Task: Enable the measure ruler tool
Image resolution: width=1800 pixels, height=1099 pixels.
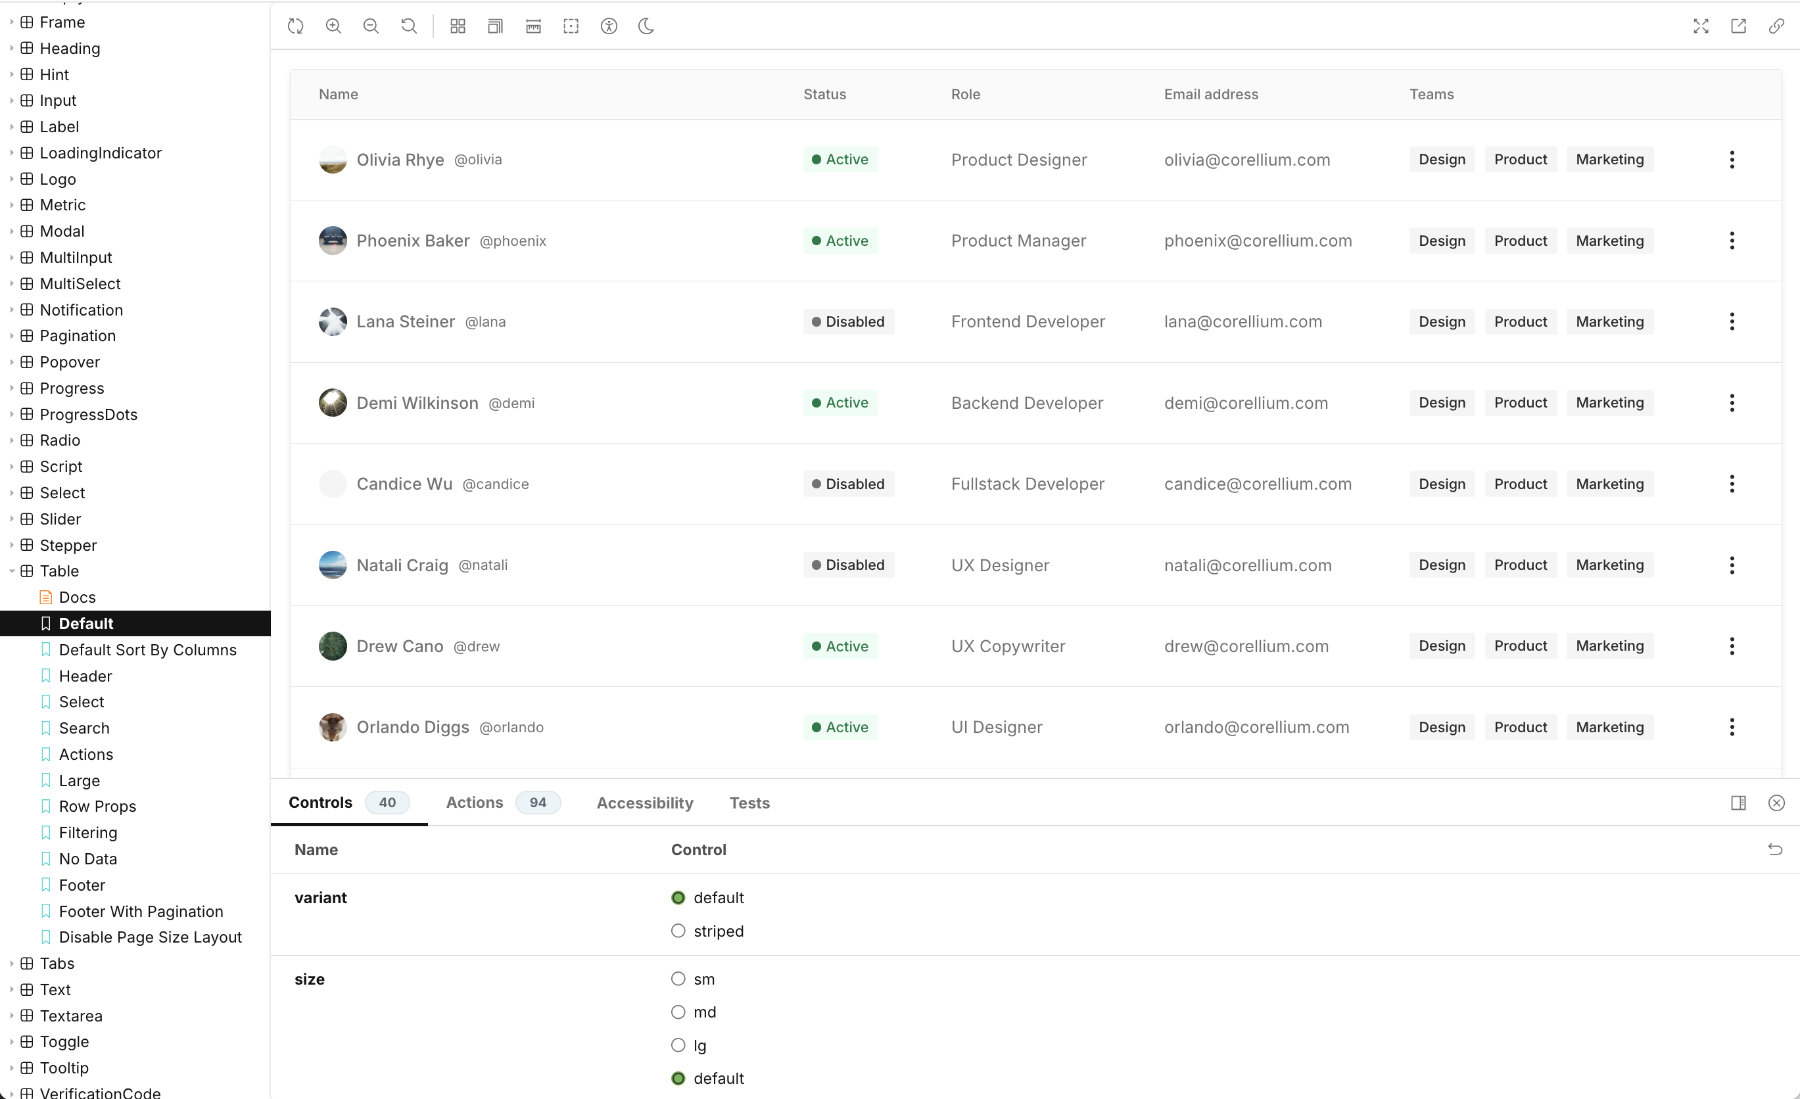Action: 533,27
